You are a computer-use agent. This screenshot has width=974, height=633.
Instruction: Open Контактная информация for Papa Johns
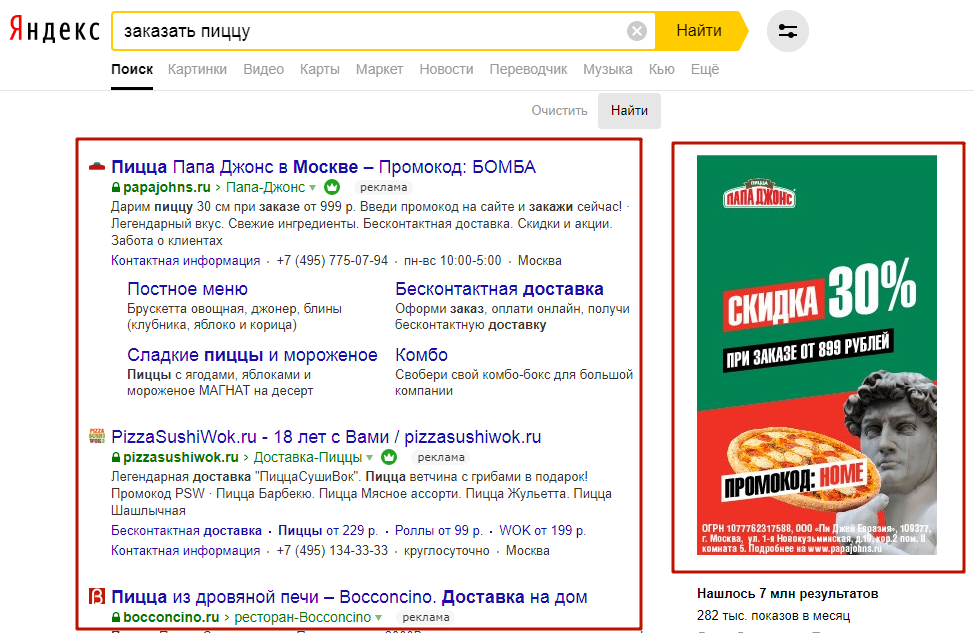coord(186,261)
